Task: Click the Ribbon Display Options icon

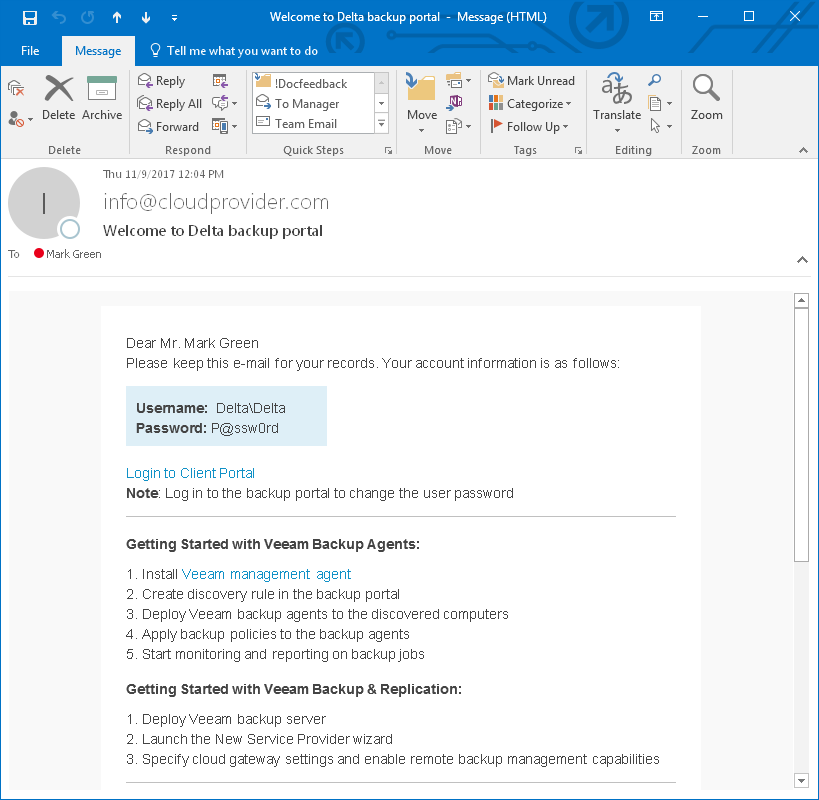Action: pyautogui.click(x=657, y=16)
